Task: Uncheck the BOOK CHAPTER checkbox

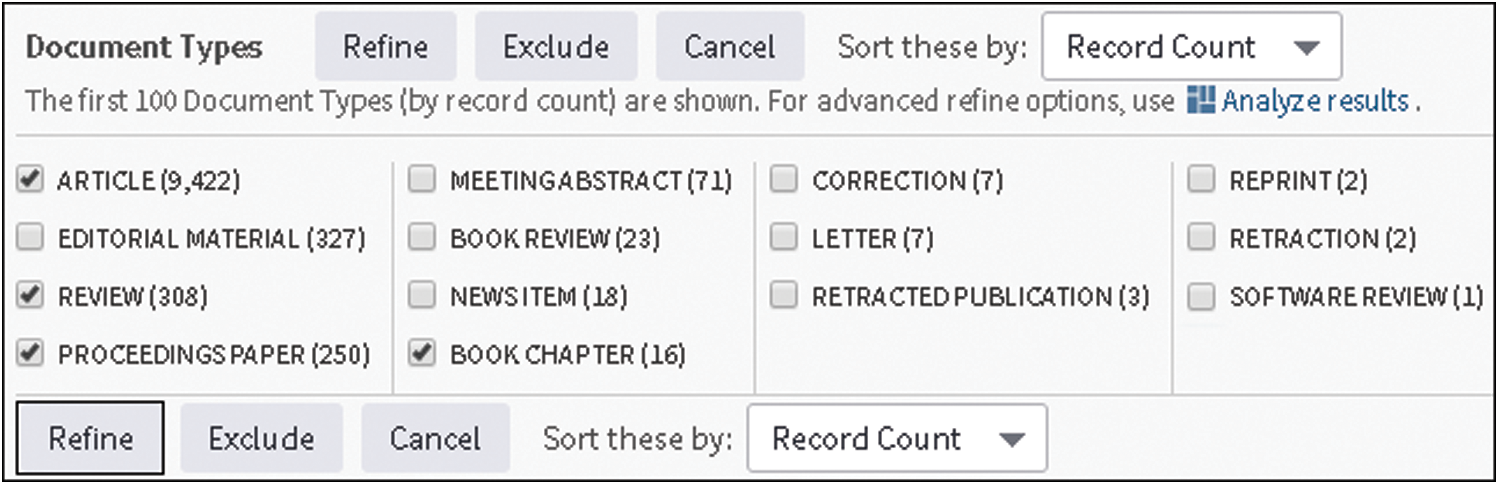Action: (x=424, y=354)
